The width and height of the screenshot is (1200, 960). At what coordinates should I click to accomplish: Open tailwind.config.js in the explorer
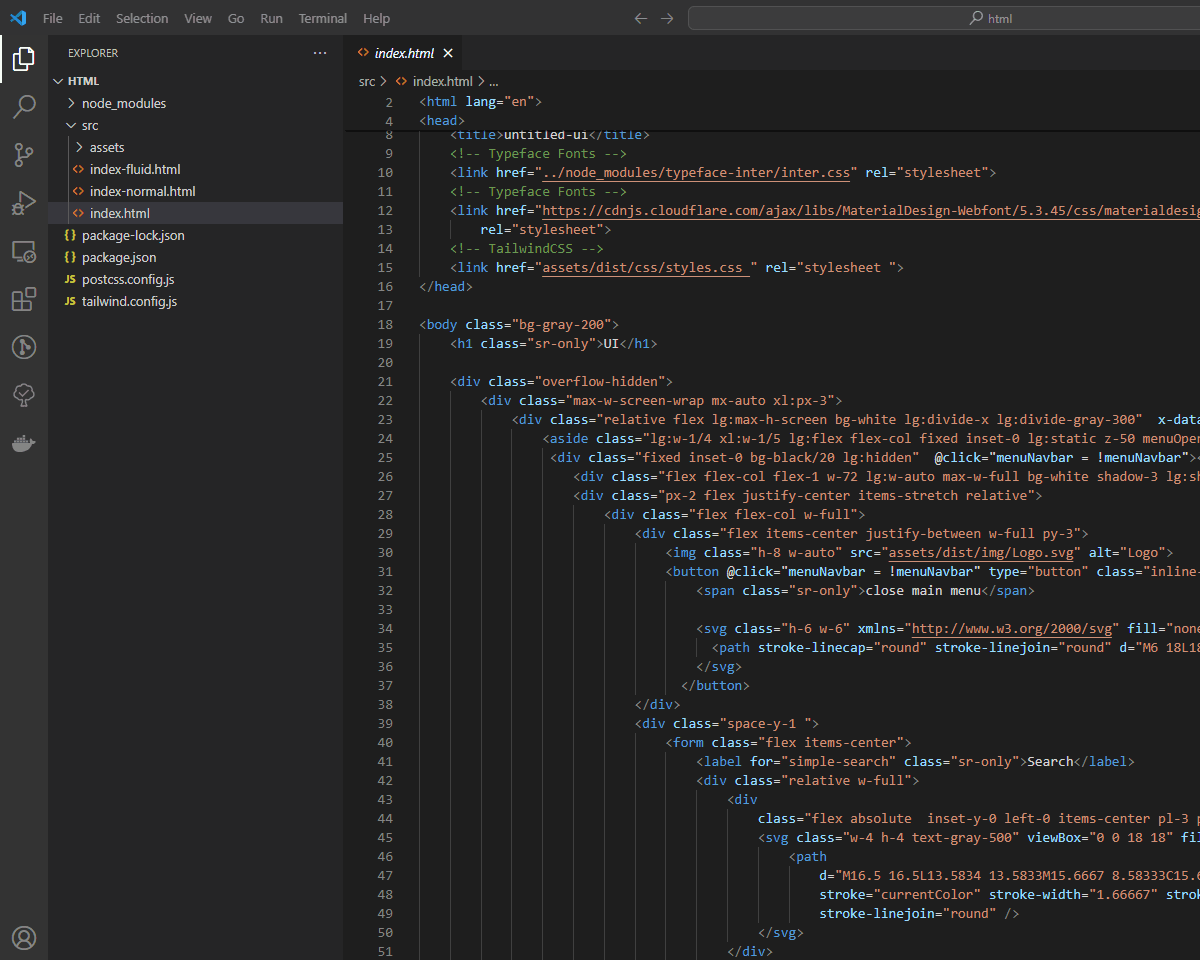[129, 301]
